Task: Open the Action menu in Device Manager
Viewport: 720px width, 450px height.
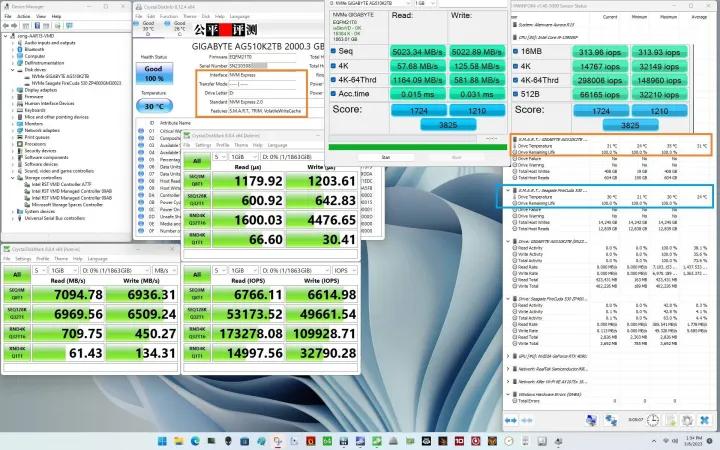Action: pos(21,16)
